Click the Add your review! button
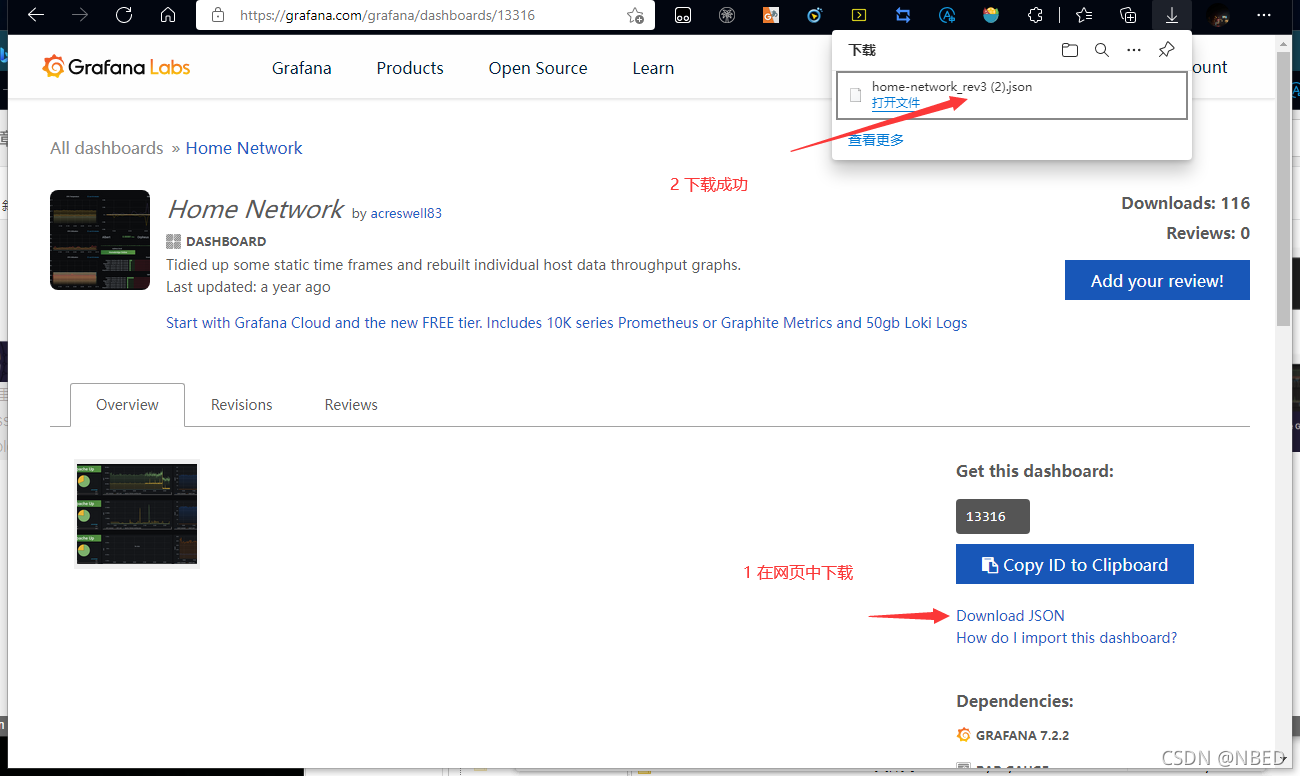 tap(1157, 280)
